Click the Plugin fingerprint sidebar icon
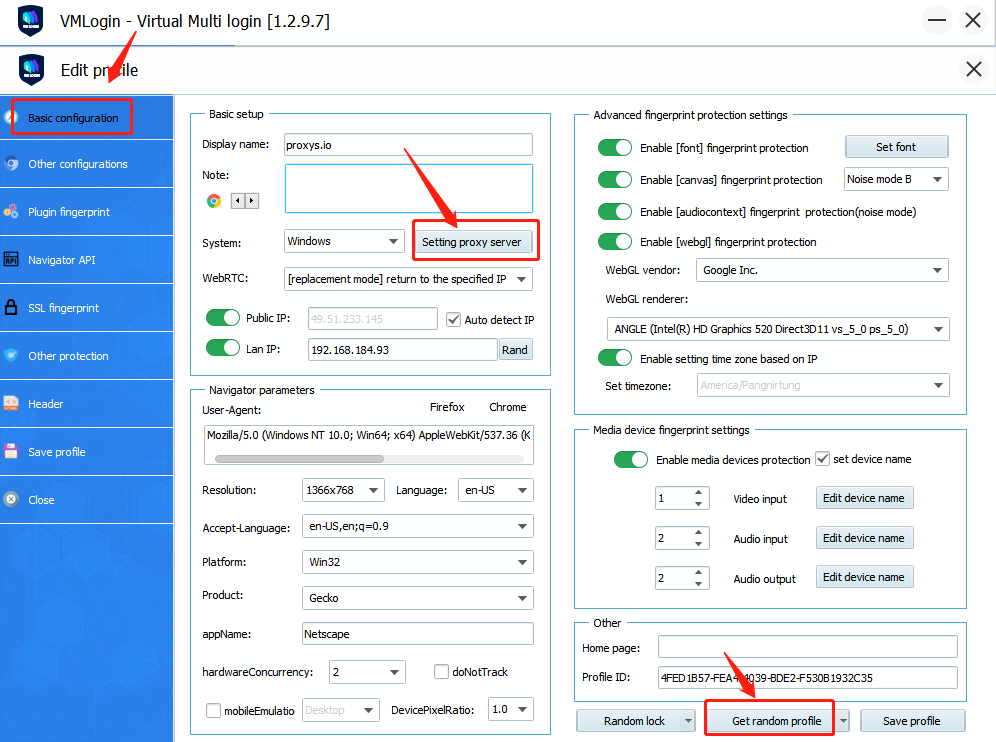The image size is (996, 742). click(11, 212)
